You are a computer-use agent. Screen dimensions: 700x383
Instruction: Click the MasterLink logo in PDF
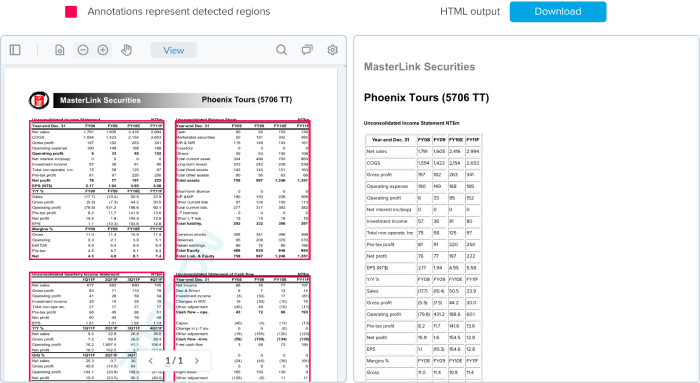(x=39, y=100)
